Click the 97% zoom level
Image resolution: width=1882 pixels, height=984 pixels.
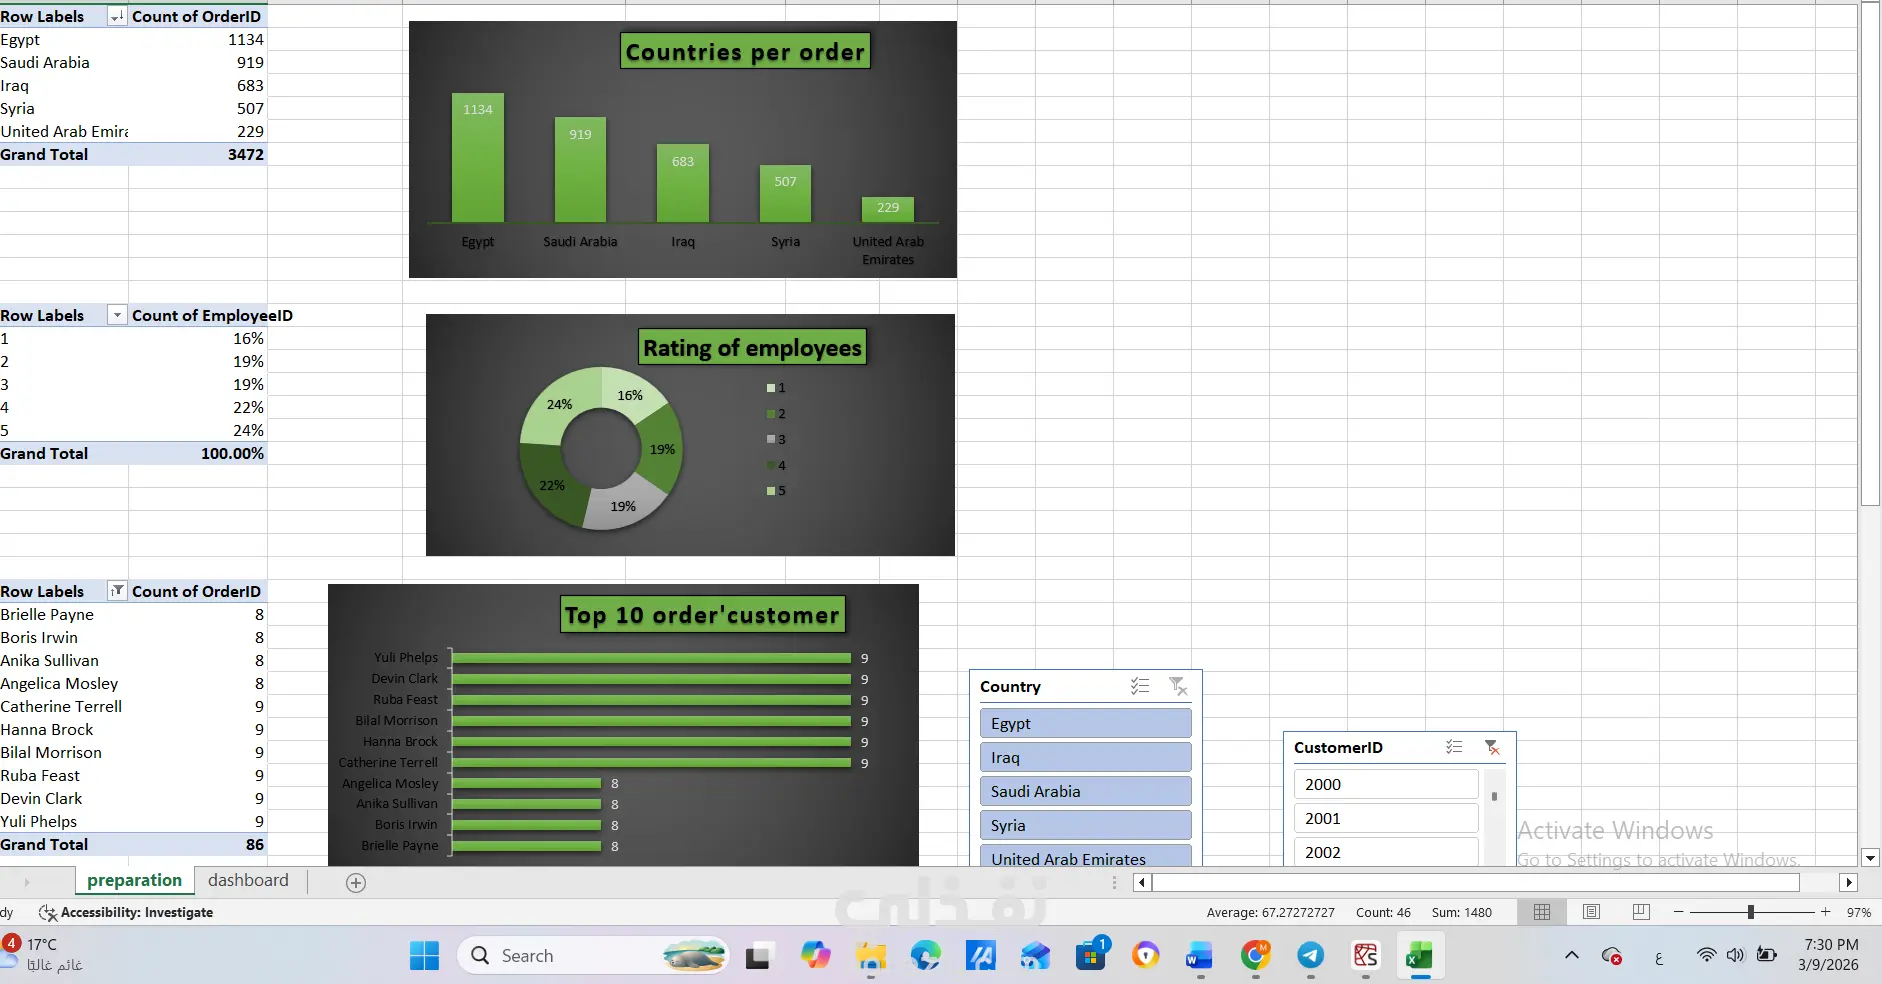pyautogui.click(x=1858, y=912)
